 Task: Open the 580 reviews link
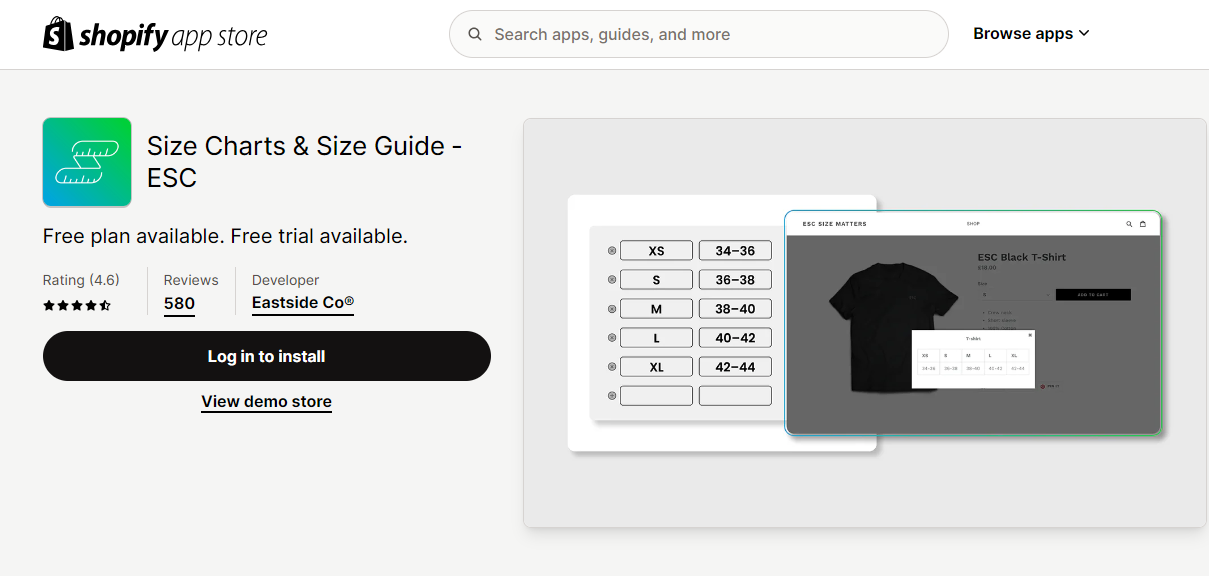(x=179, y=303)
